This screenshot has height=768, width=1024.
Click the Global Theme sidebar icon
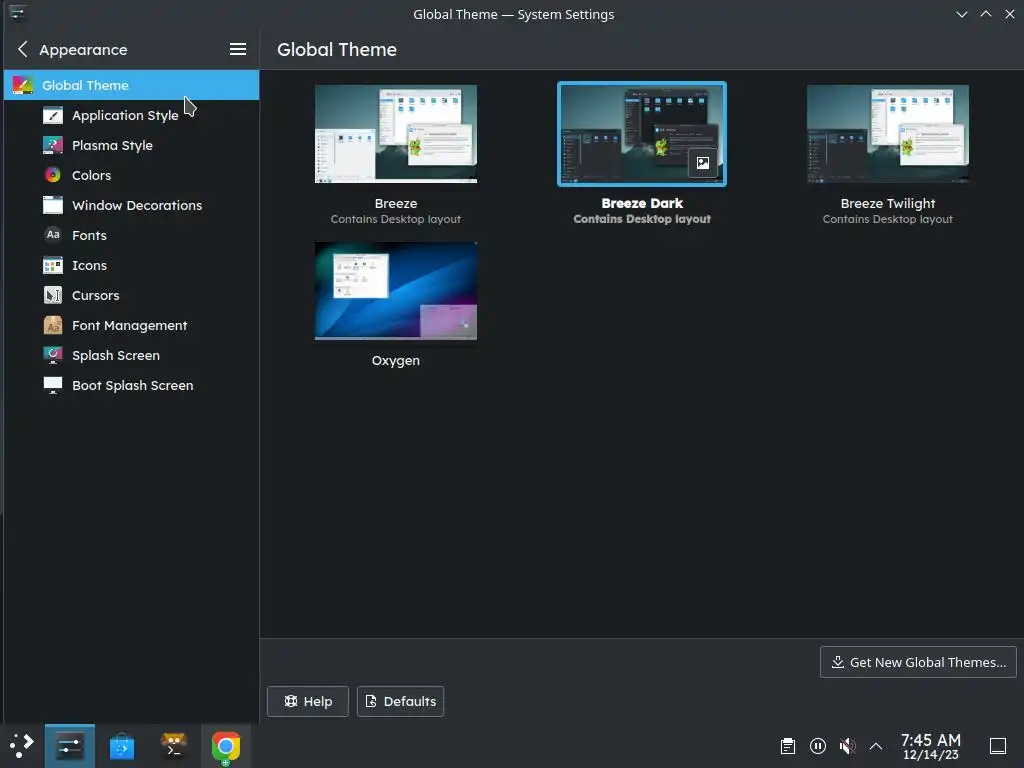tap(22, 85)
